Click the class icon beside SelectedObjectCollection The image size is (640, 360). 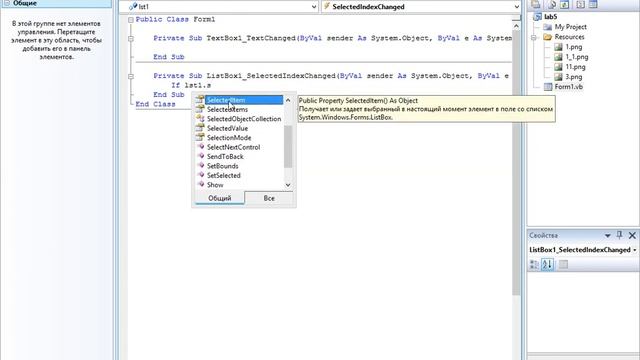point(200,118)
